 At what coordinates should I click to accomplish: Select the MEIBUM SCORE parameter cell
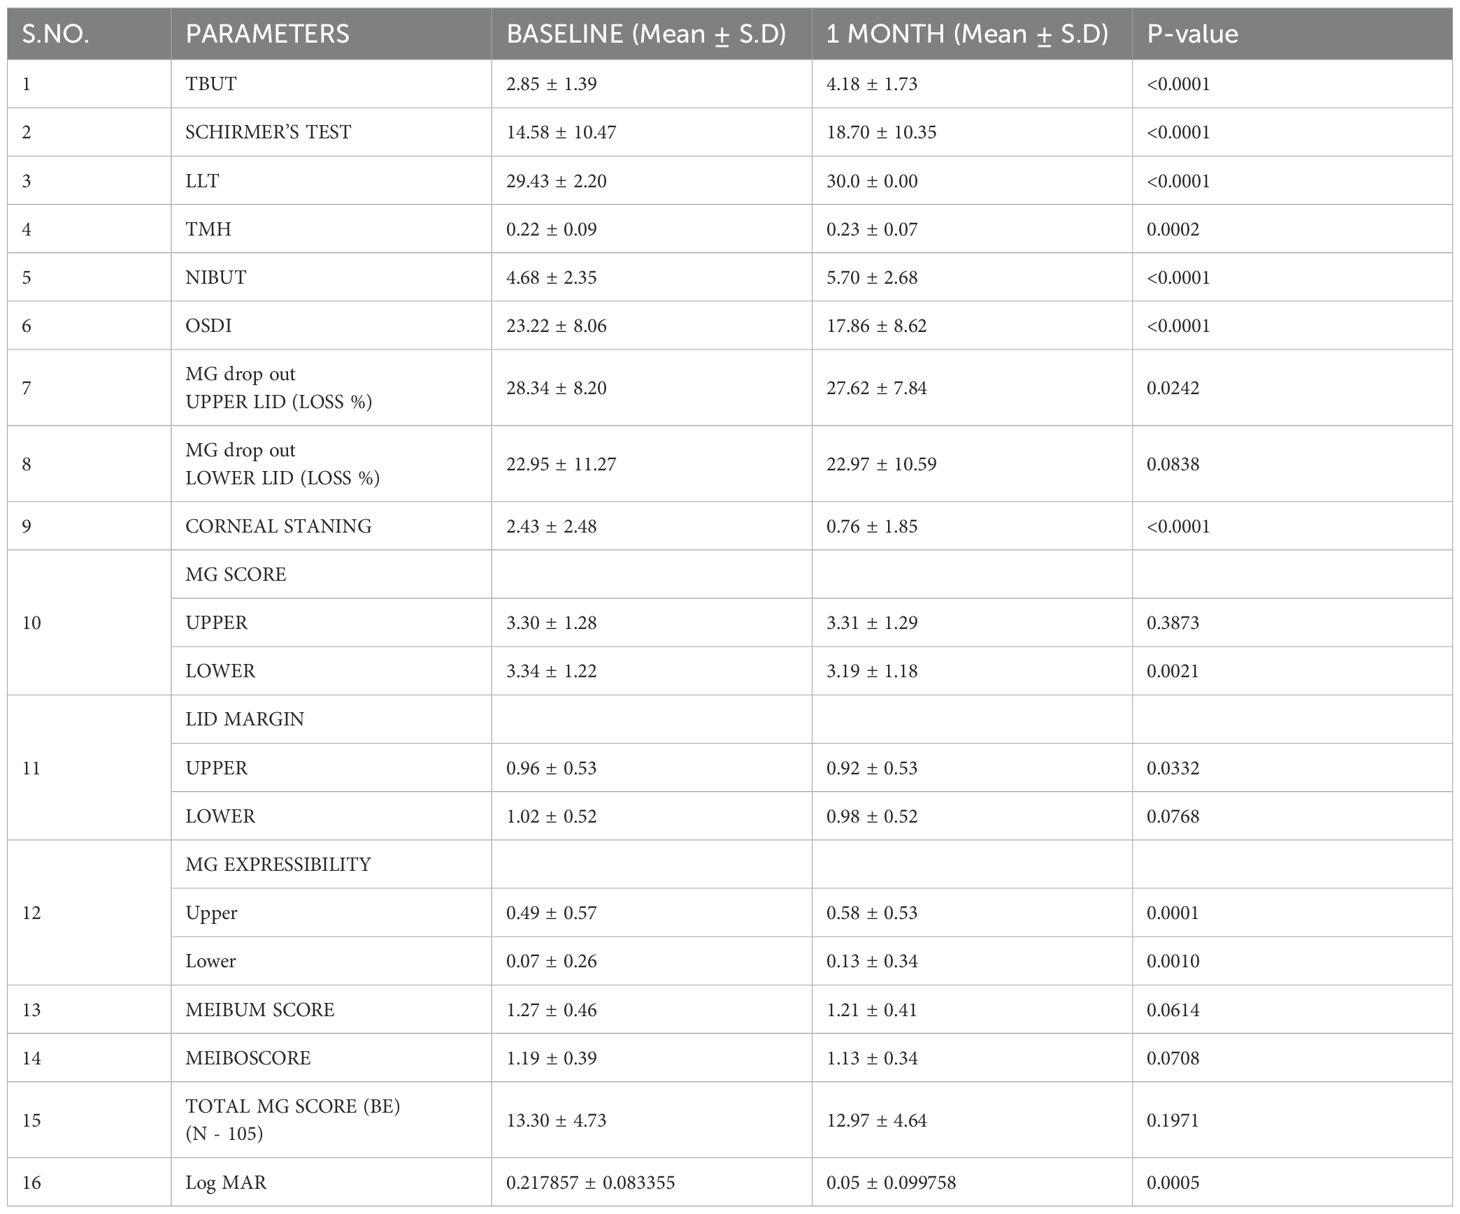tap(260, 1010)
